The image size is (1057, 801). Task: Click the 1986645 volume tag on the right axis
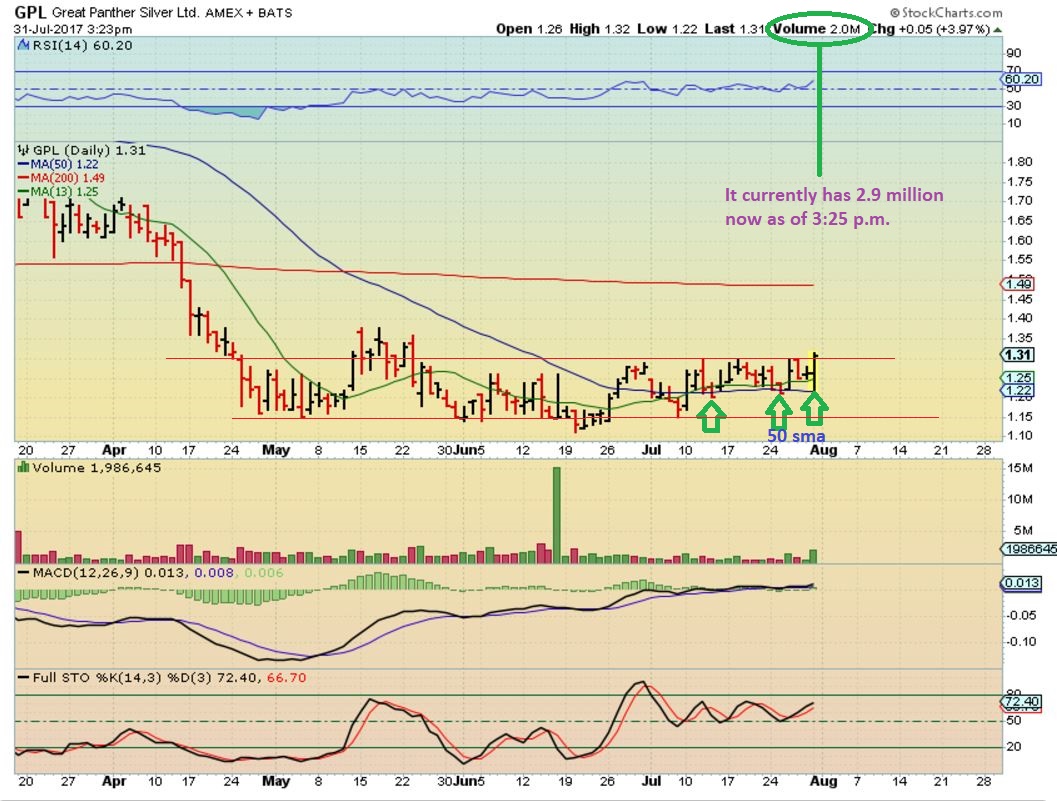pos(1030,549)
